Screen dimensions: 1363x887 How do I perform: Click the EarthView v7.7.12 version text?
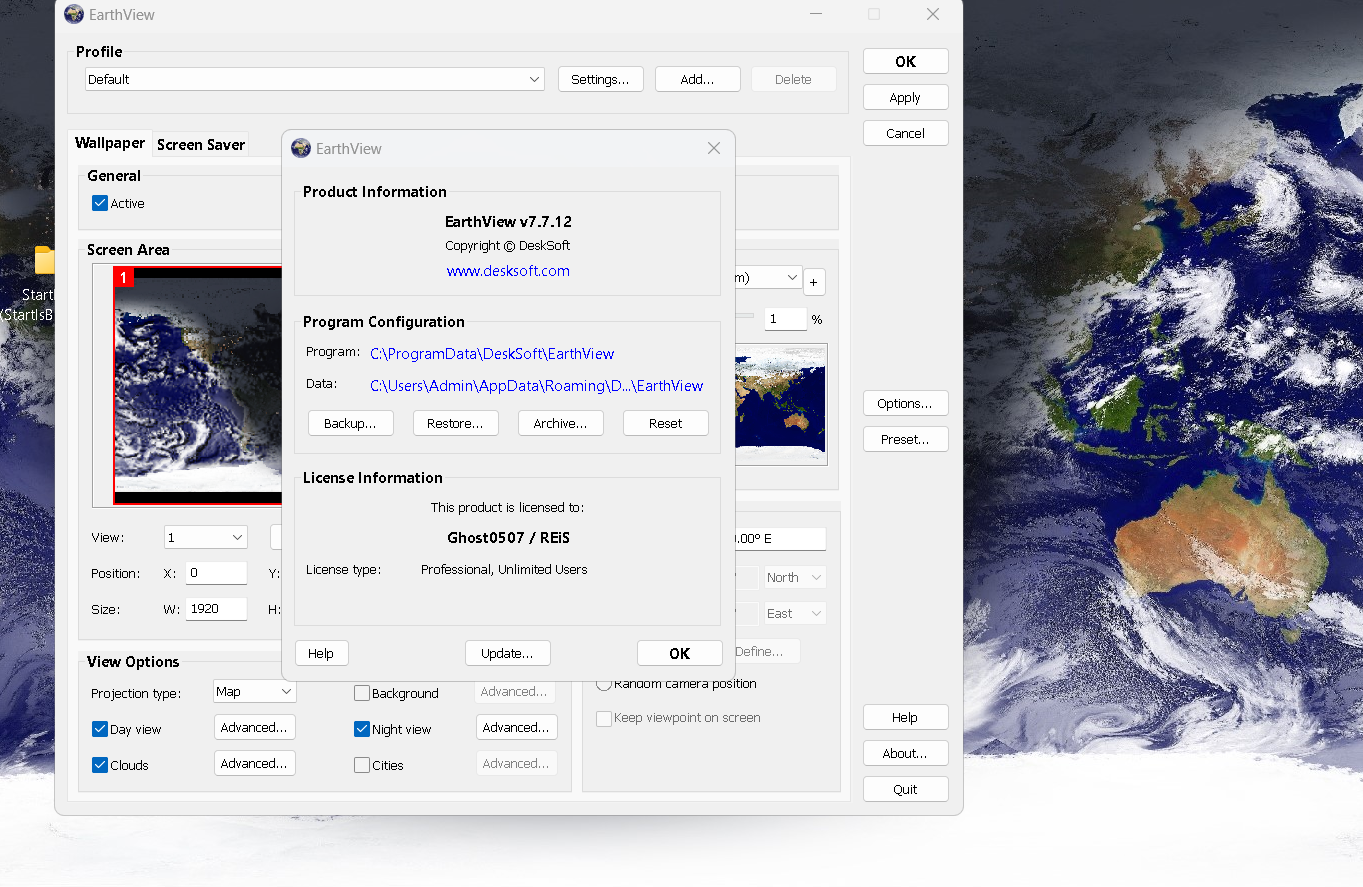508,221
